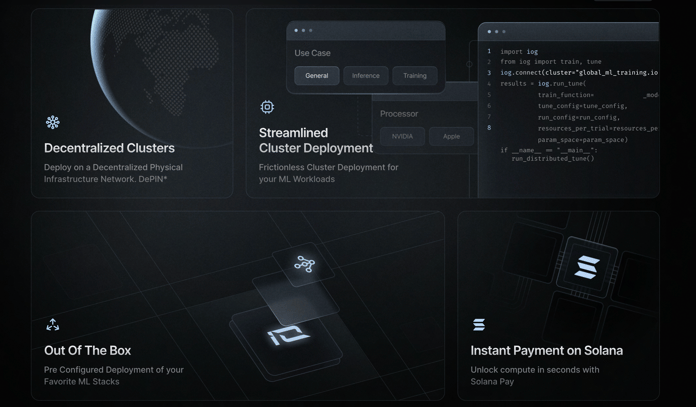Click the snowflake icon above Decentralized Clusters

coord(52,122)
